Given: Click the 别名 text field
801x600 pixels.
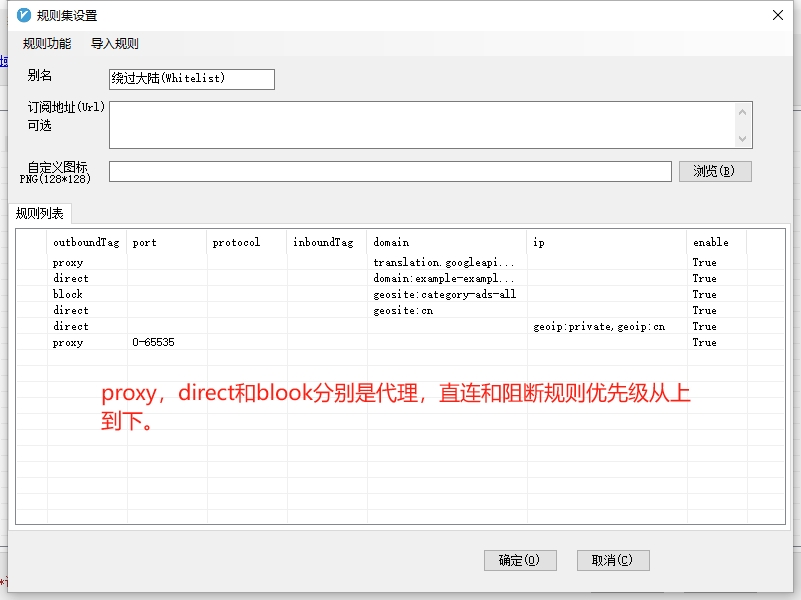Looking at the screenshot, I should click(191, 79).
